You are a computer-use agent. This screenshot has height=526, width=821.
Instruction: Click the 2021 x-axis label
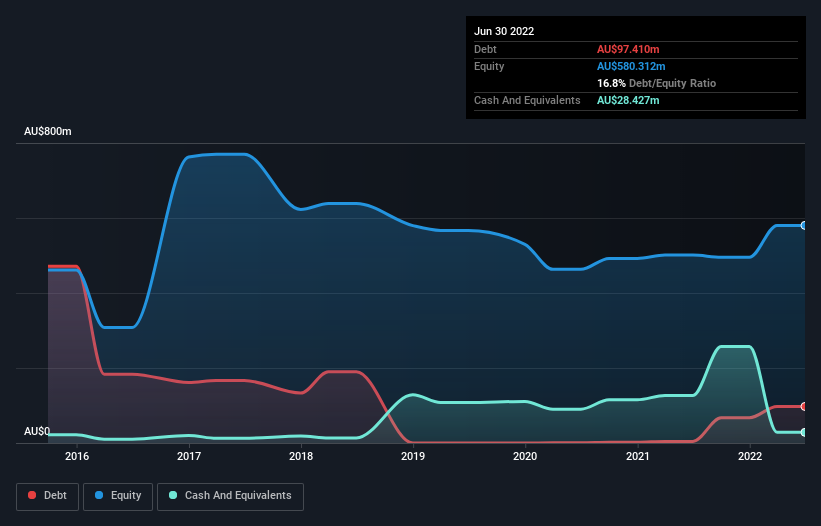click(x=638, y=456)
